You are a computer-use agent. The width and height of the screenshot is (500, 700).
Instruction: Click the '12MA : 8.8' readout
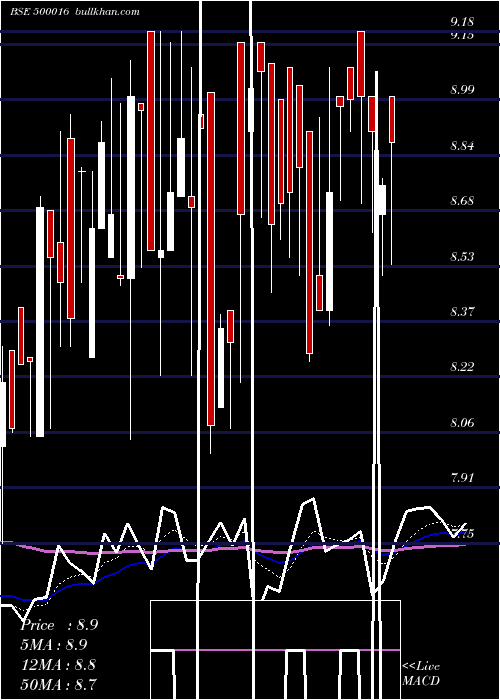[58, 664]
